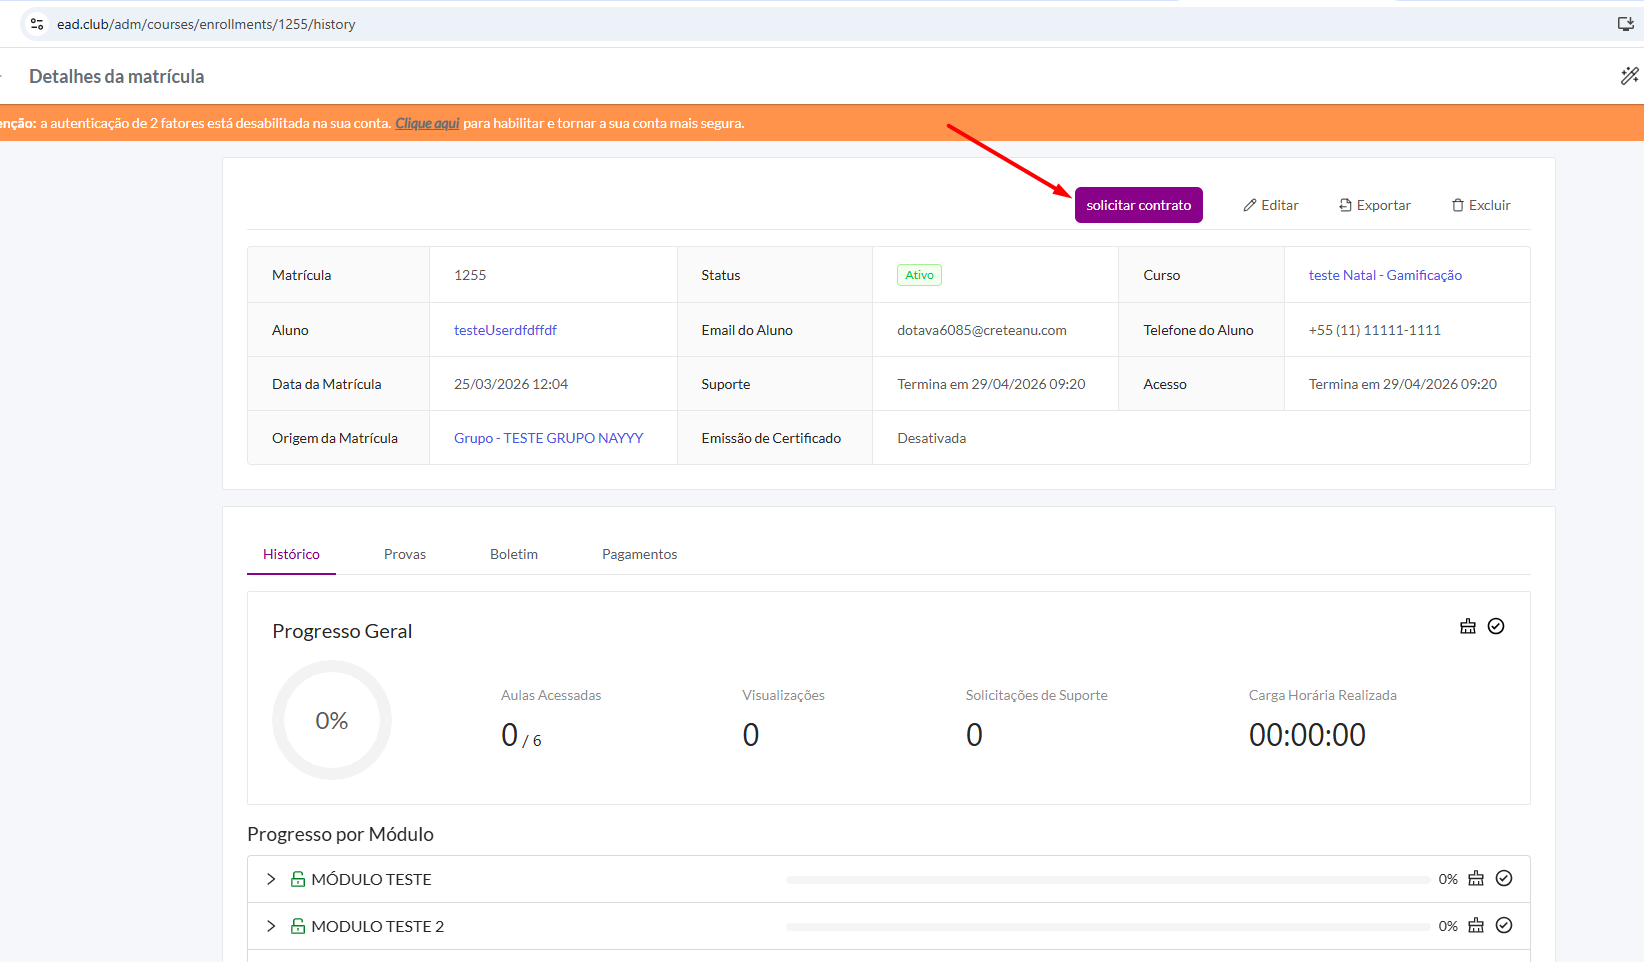Open the Grupo - TESTE GRUPO NAYYY link
Screen dimensions: 1644x962
[548, 438]
